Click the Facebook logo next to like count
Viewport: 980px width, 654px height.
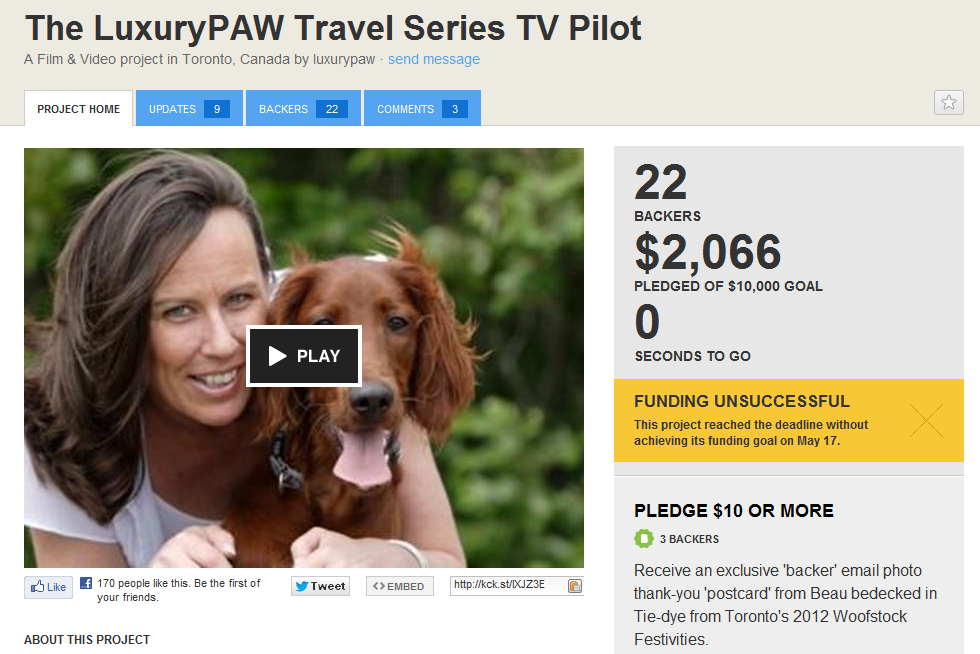[86, 583]
